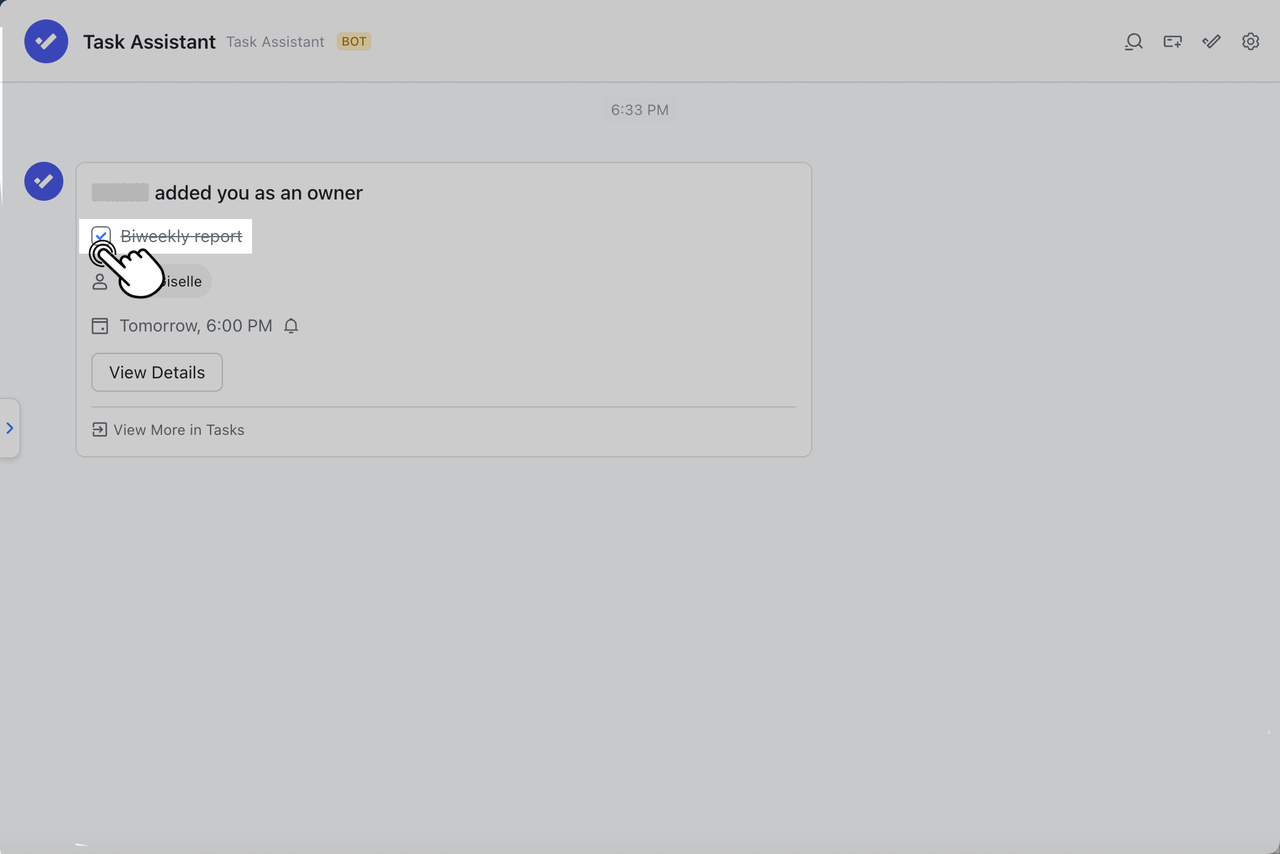
Task: Expand the due date Tomorrow, 6:00 PM
Action: [195, 325]
